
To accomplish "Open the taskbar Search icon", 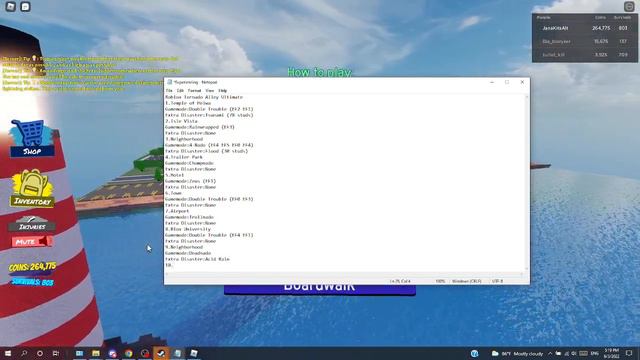I will 24,353.
